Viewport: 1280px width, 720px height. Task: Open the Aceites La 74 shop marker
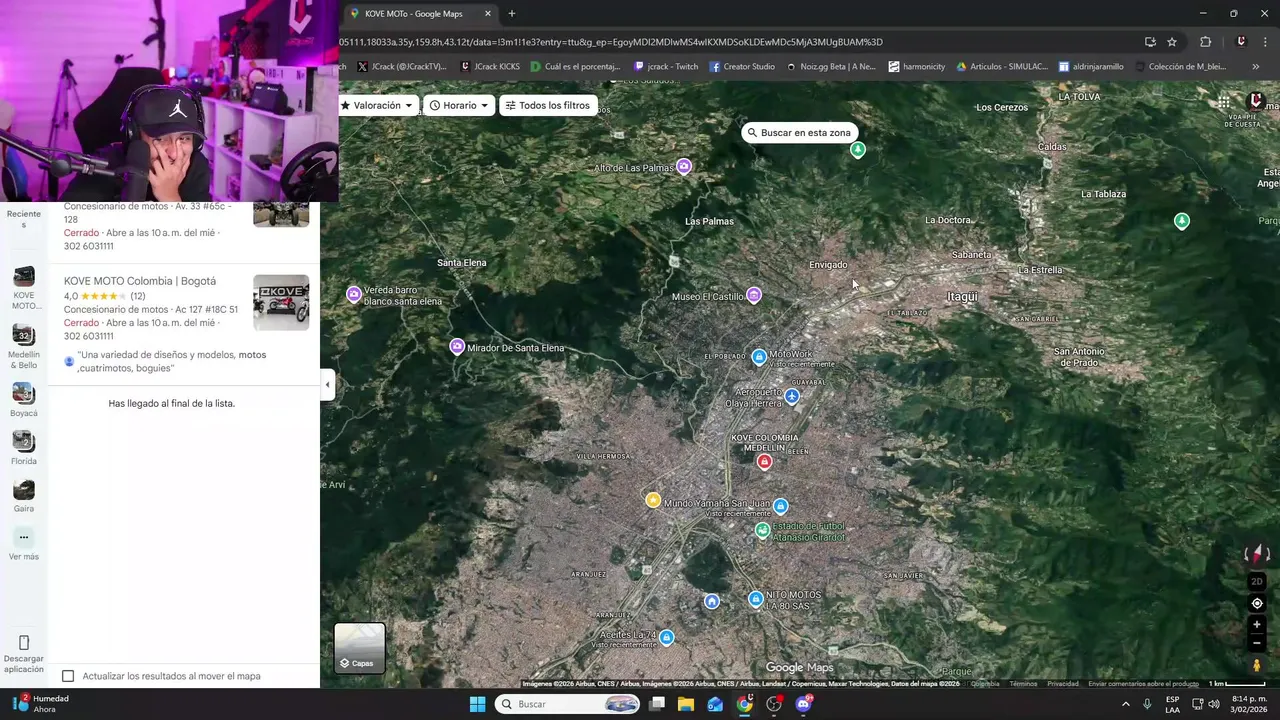click(667, 637)
